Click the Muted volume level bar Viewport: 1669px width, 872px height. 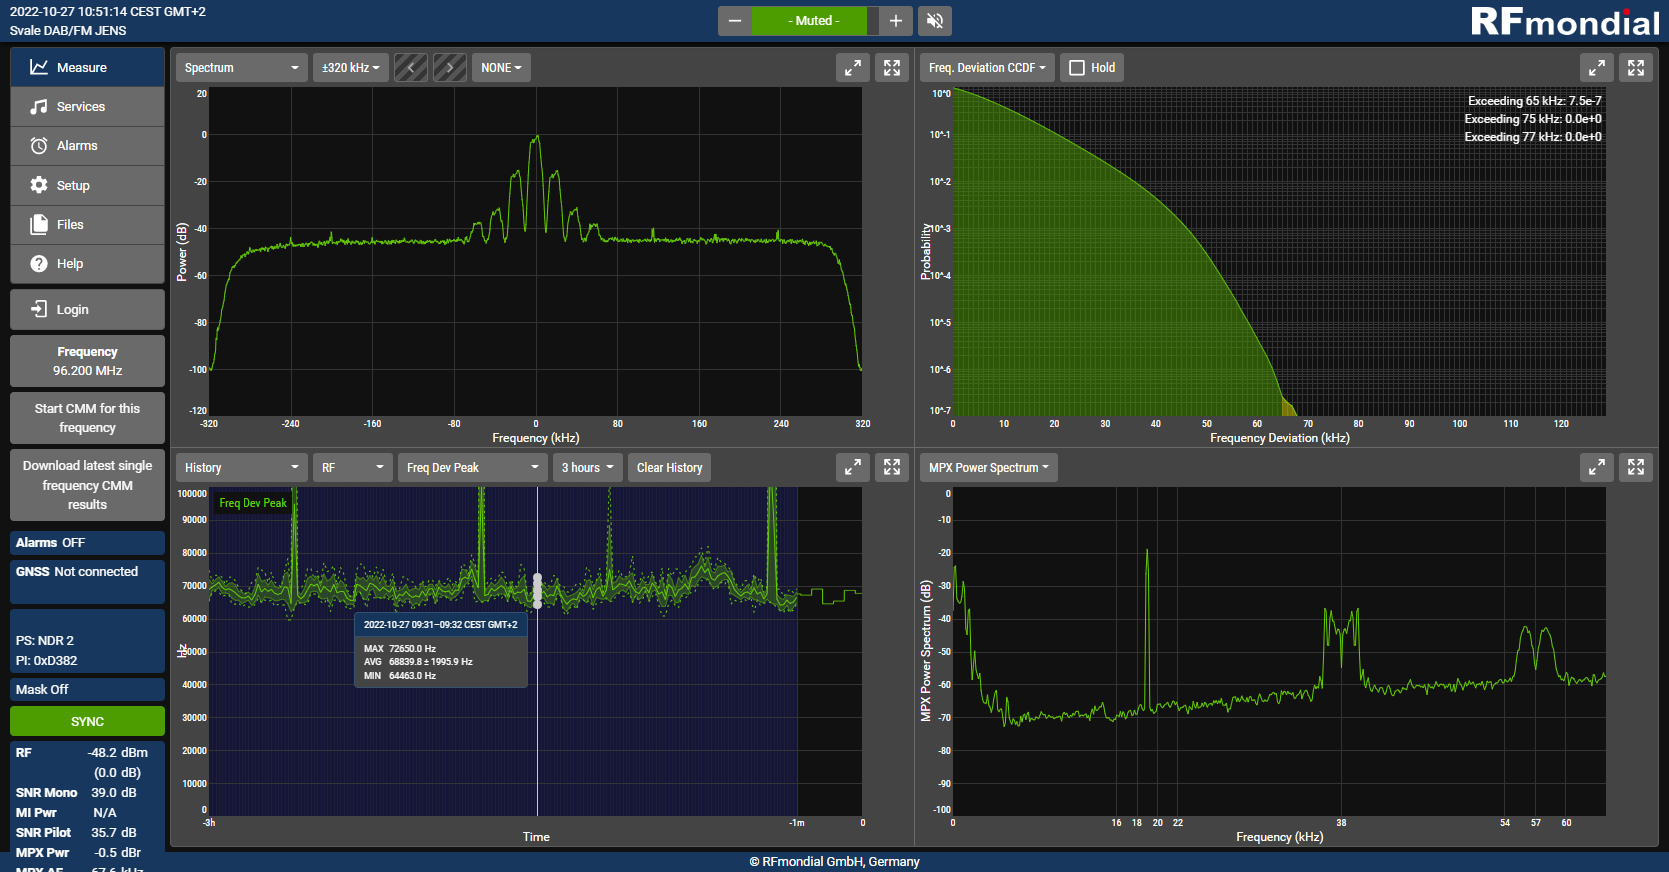(815, 21)
